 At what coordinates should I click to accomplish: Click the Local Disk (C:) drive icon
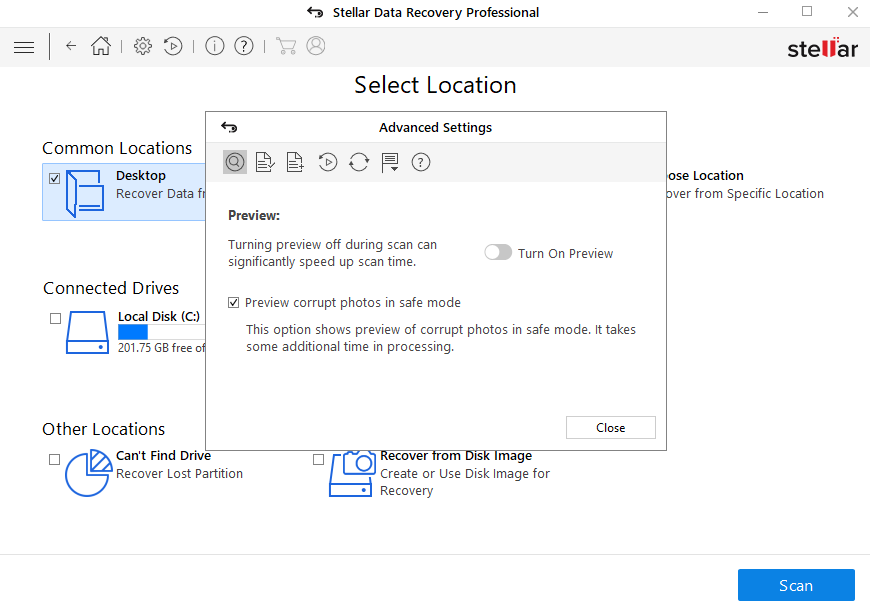point(87,332)
